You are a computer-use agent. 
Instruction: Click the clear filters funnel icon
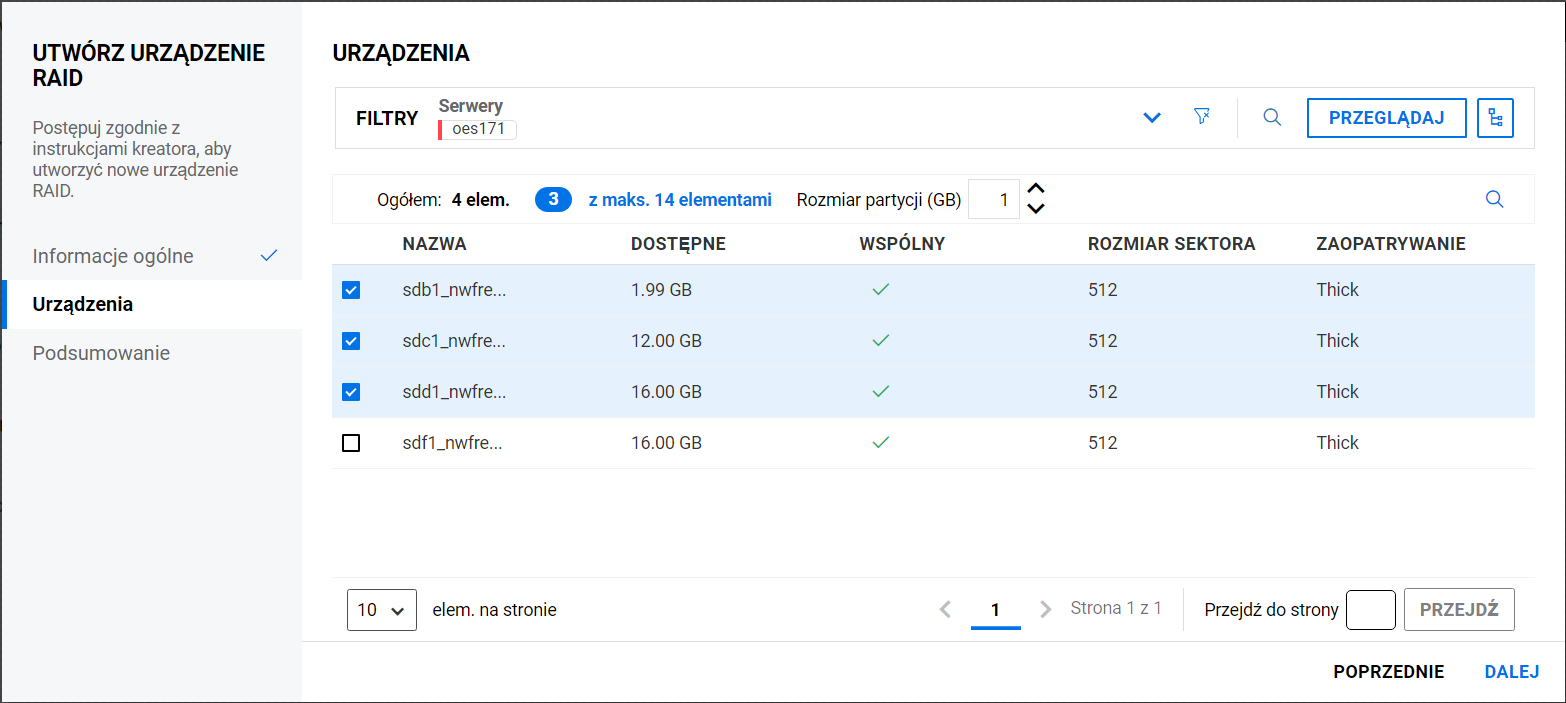pyautogui.click(x=1202, y=117)
